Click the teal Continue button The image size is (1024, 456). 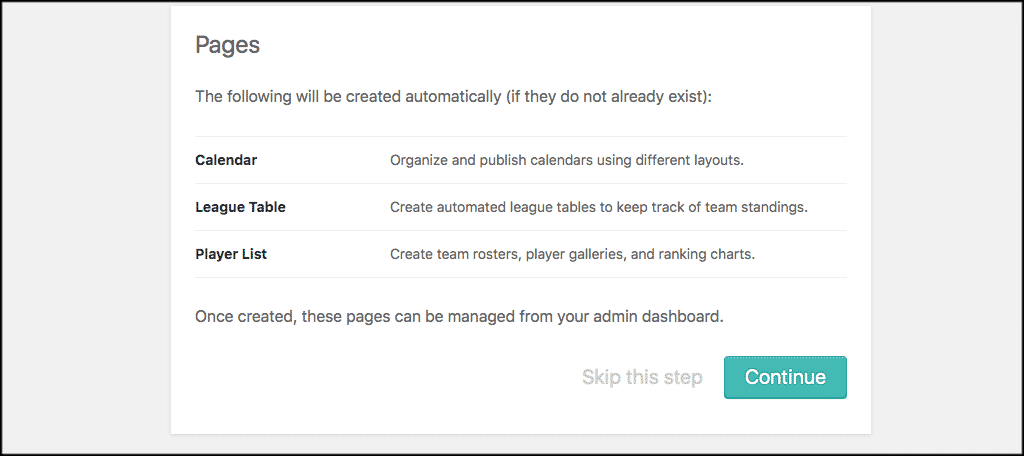click(785, 377)
